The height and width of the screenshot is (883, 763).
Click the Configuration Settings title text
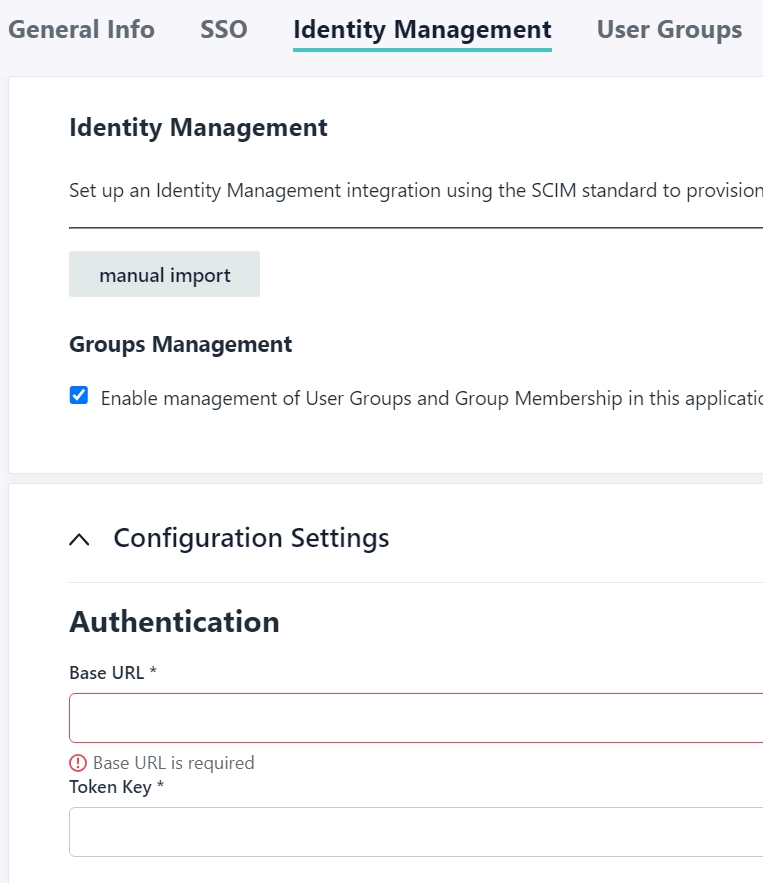tap(251, 538)
